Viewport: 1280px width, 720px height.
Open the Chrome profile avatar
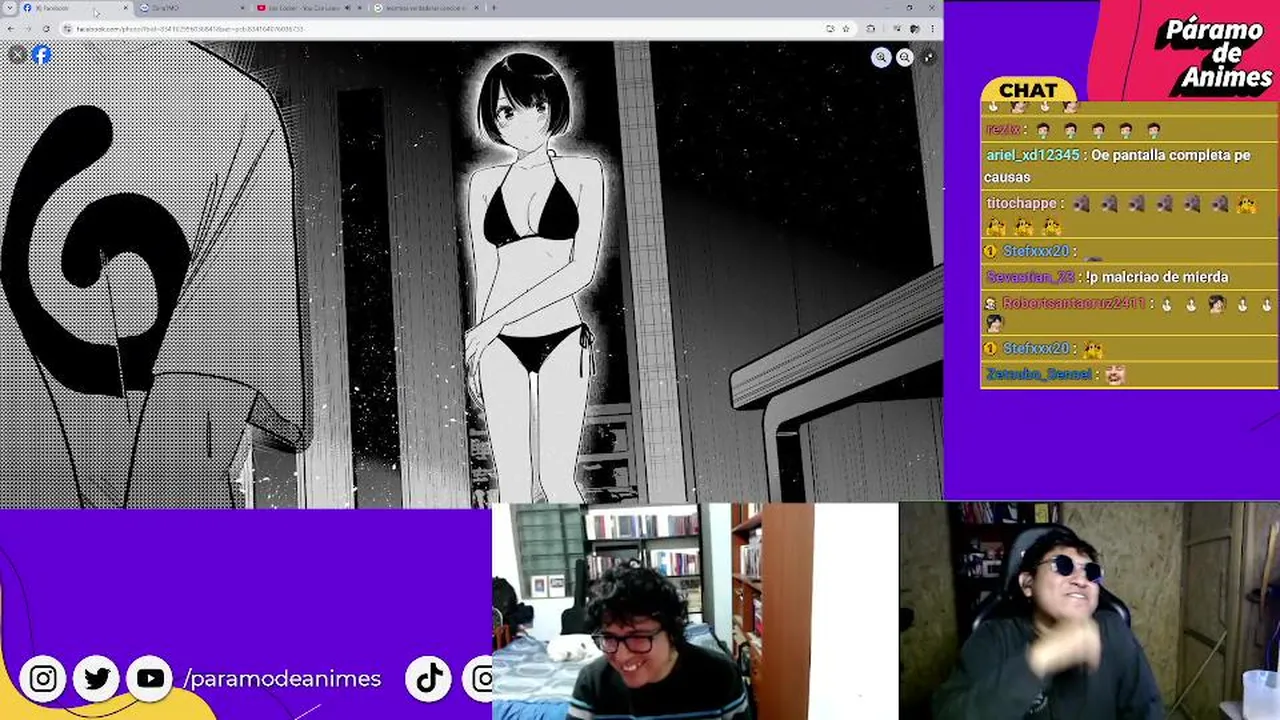pos(914,29)
